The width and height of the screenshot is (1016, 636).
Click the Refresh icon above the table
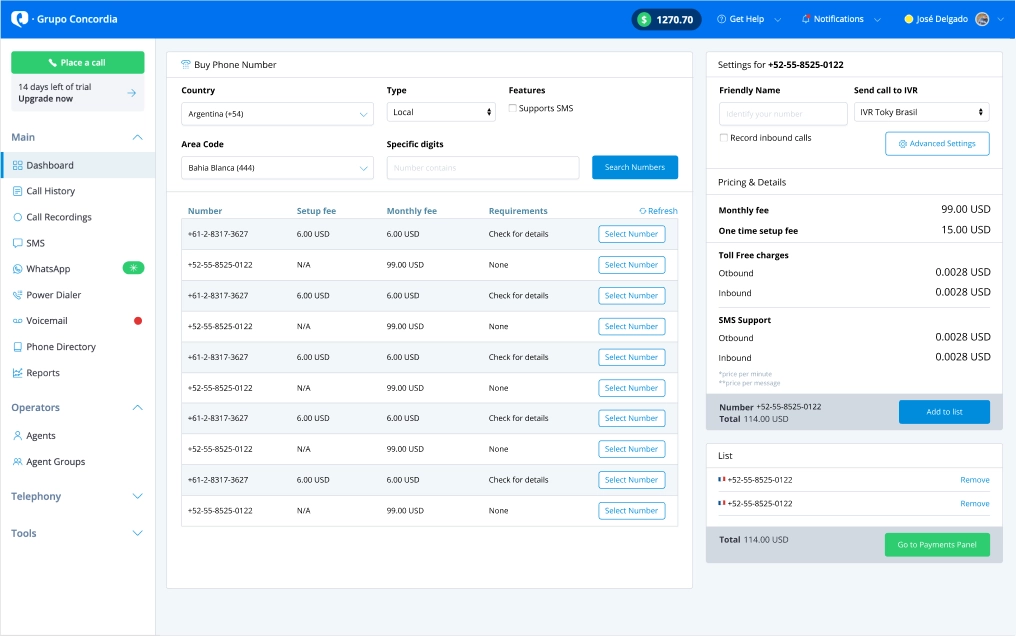643,211
